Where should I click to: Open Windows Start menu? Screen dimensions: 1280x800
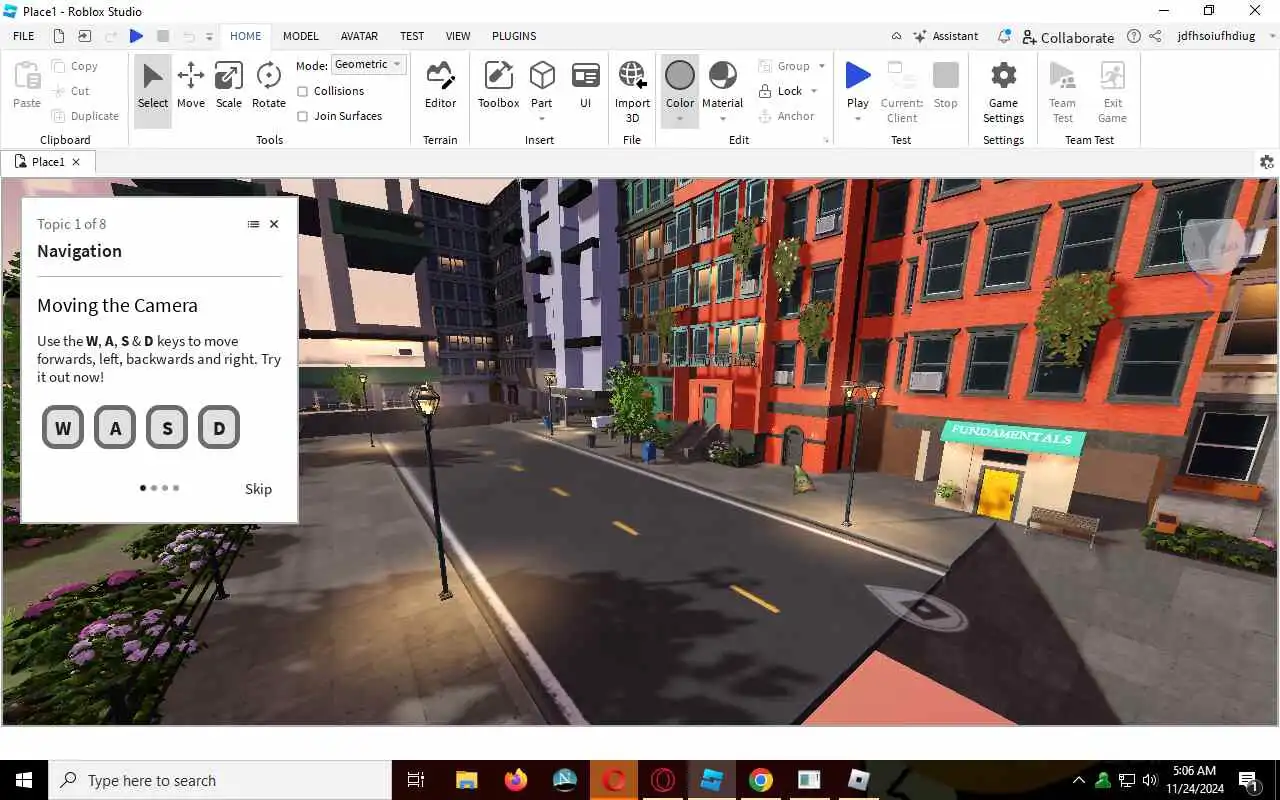pyautogui.click(x=24, y=780)
